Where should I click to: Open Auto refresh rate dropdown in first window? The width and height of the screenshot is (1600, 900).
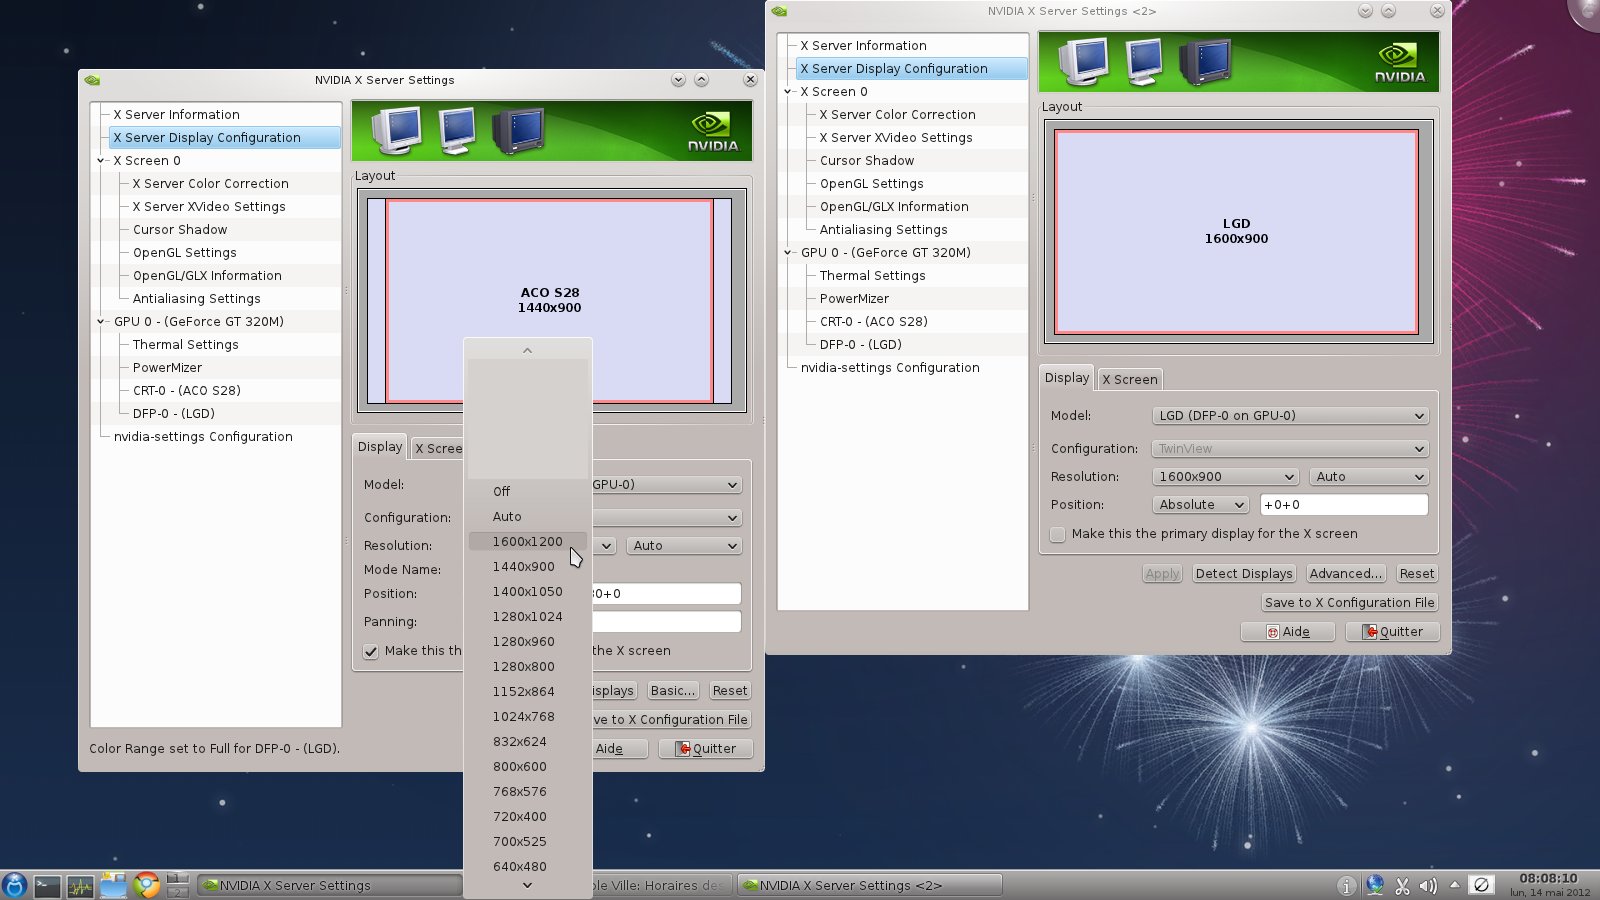(684, 546)
